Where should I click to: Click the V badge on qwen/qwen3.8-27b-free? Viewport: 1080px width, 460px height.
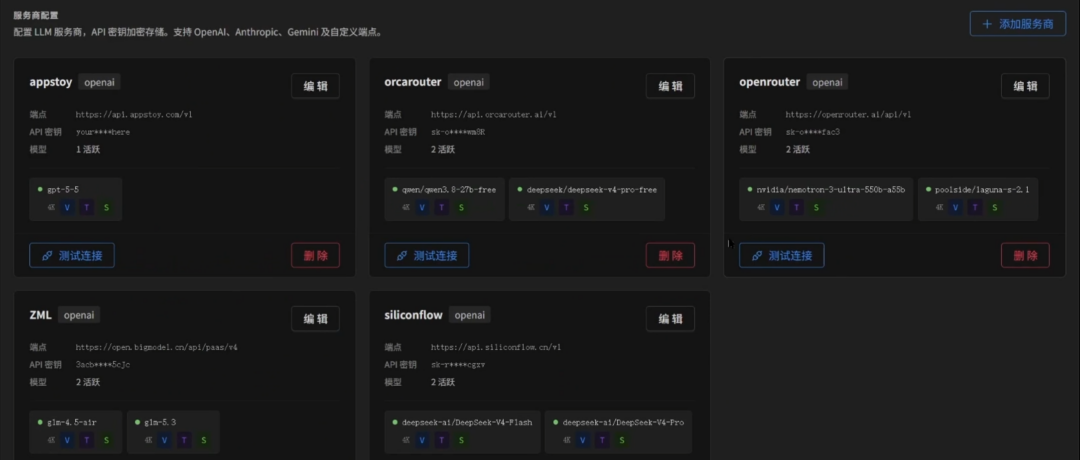[422, 207]
